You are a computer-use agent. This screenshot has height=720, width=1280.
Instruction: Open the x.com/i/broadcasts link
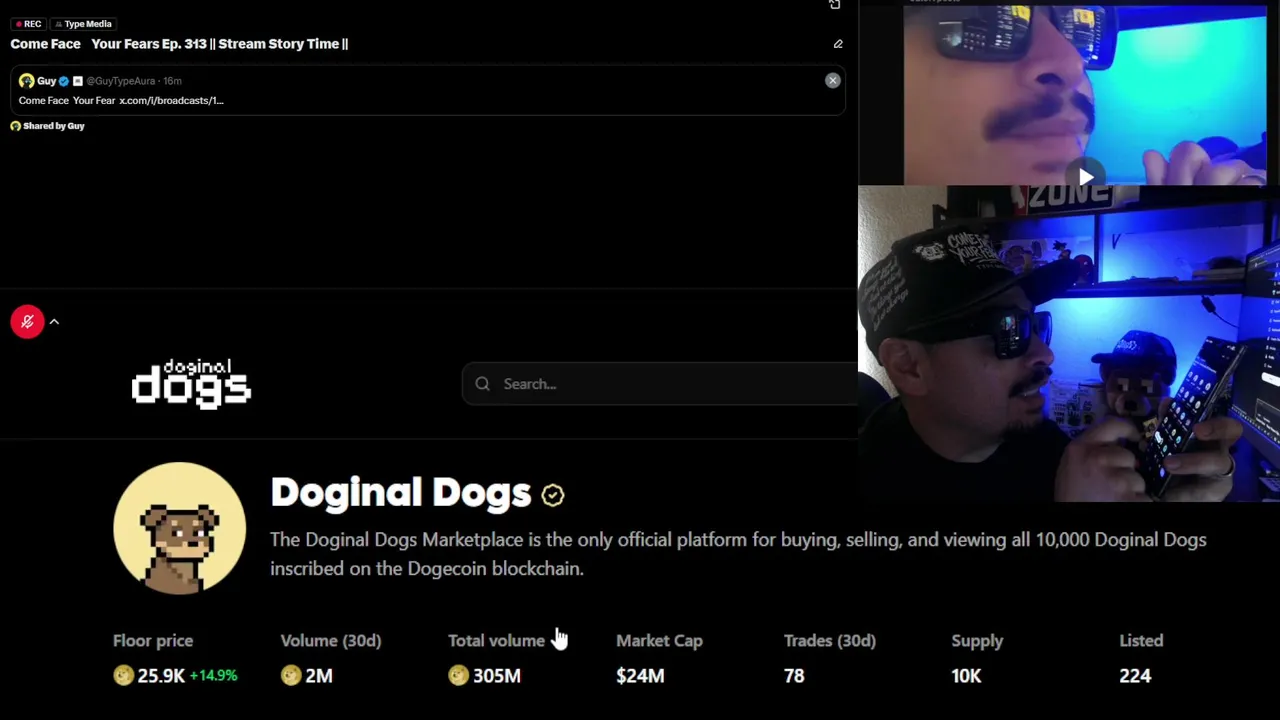click(171, 100)
